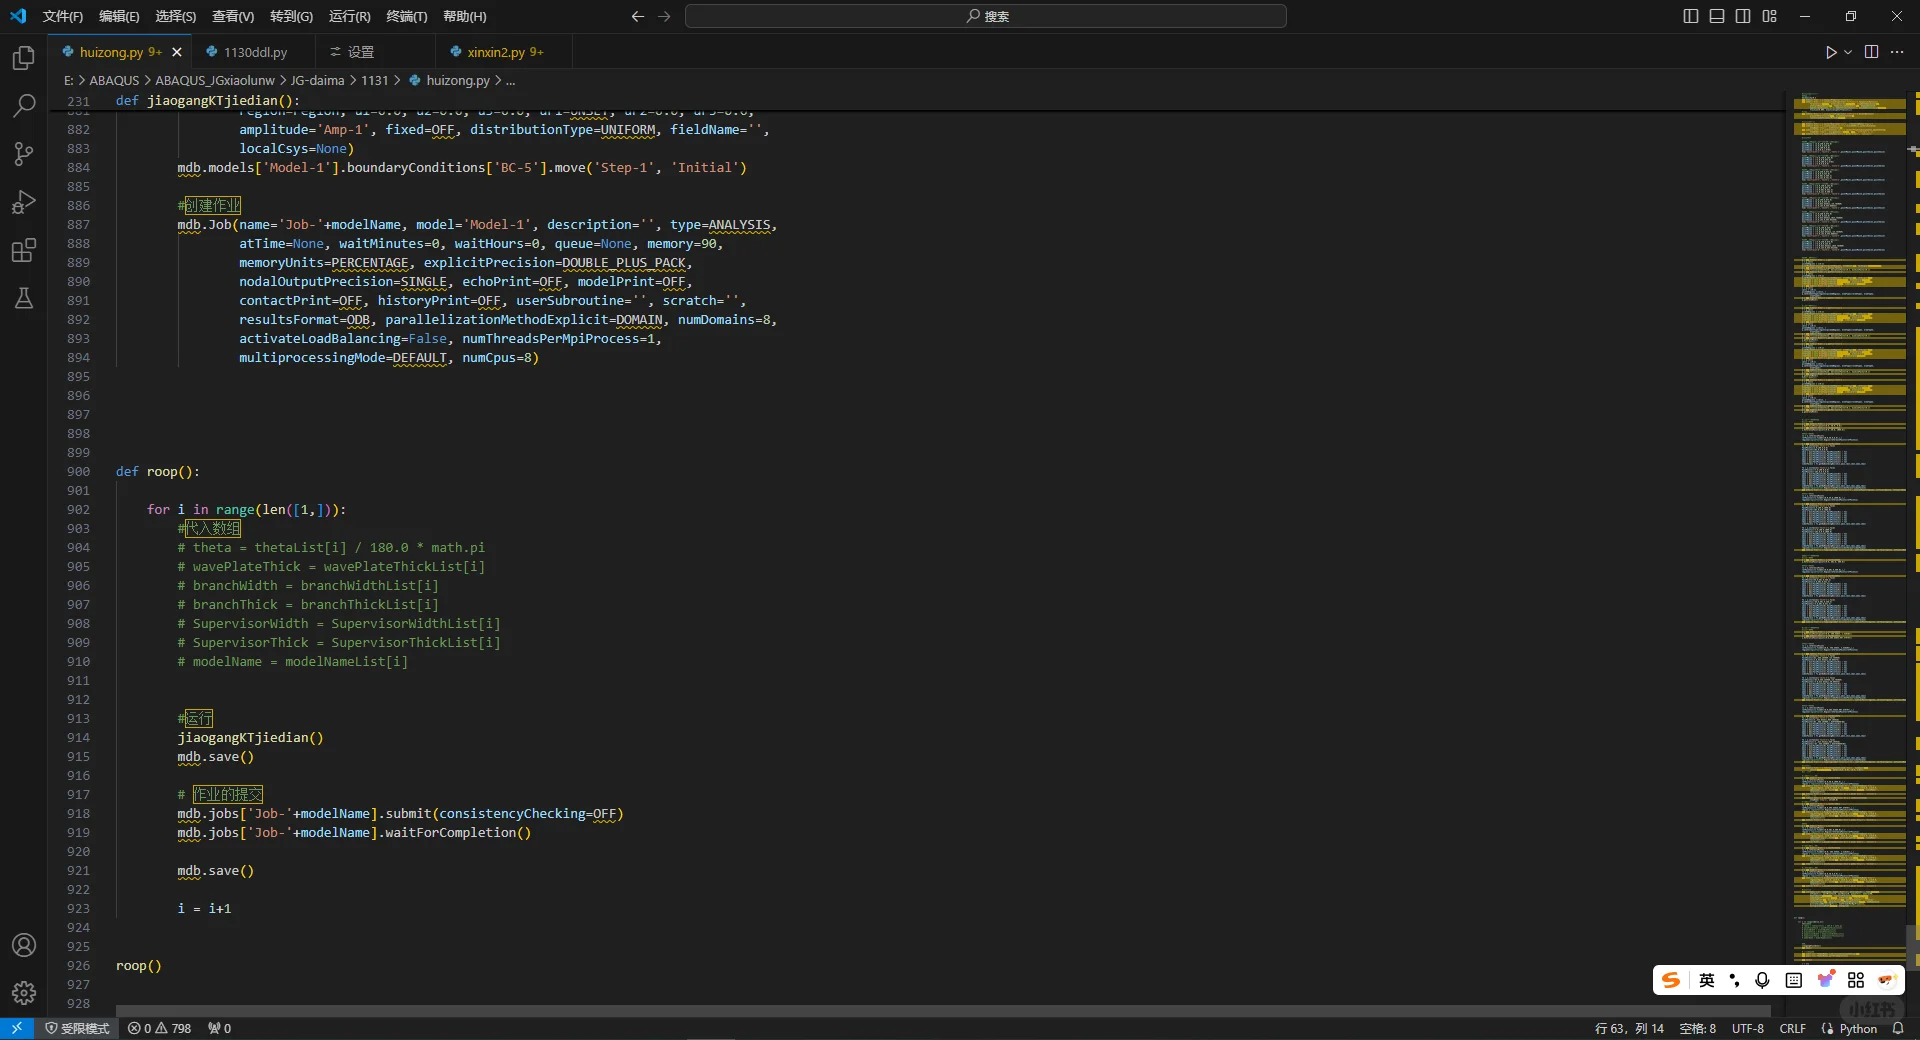Open the Manage gear menu
1920x1040 pixels.
(24, 992)
